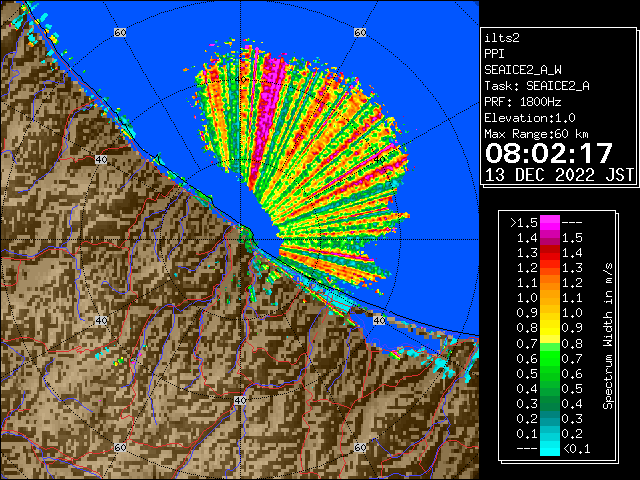This screenshot has width=640, height=480.
Task: Click the '>1.5' legend label
Action: tap(524, 223)
